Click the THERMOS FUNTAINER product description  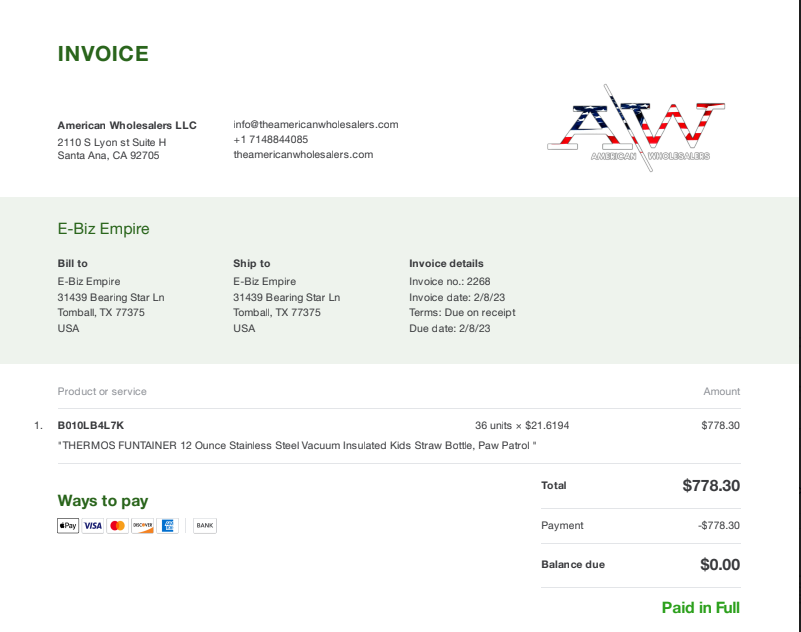click(x=297, y=446)
